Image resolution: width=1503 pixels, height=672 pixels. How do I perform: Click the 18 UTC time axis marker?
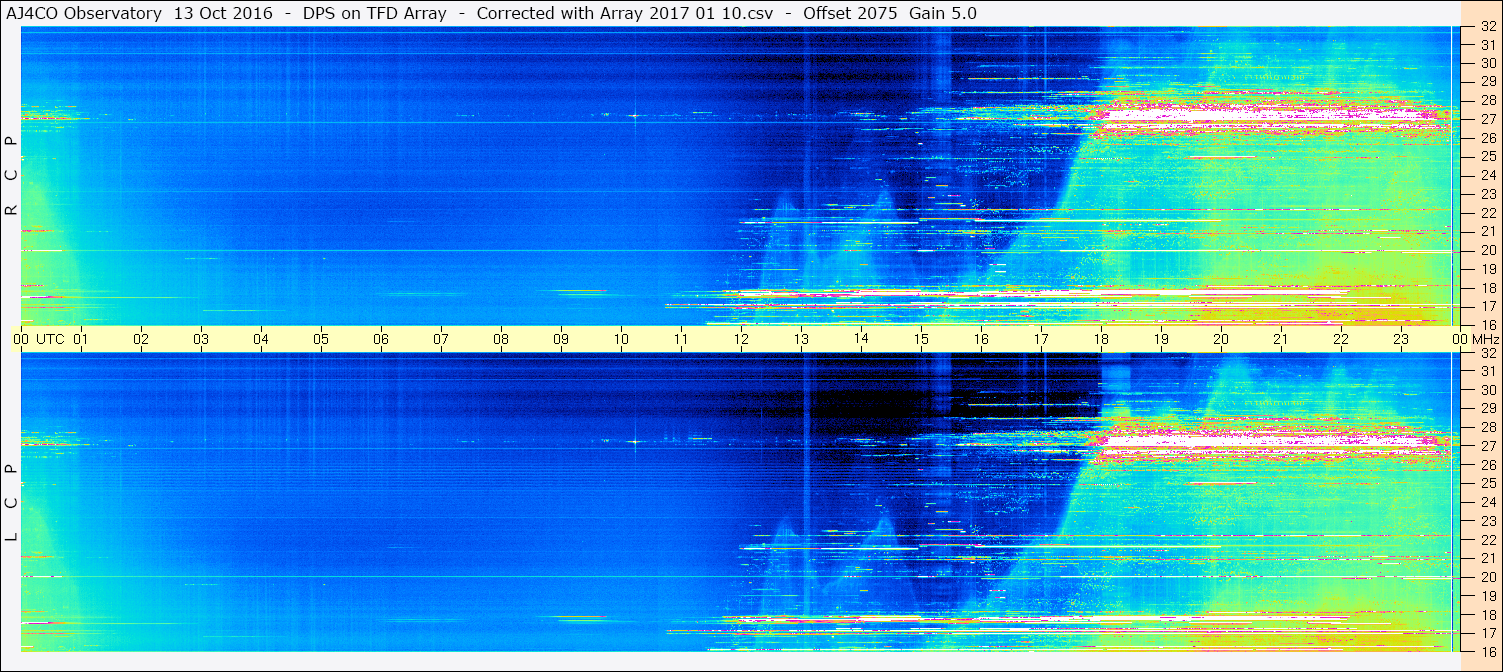1101,339
